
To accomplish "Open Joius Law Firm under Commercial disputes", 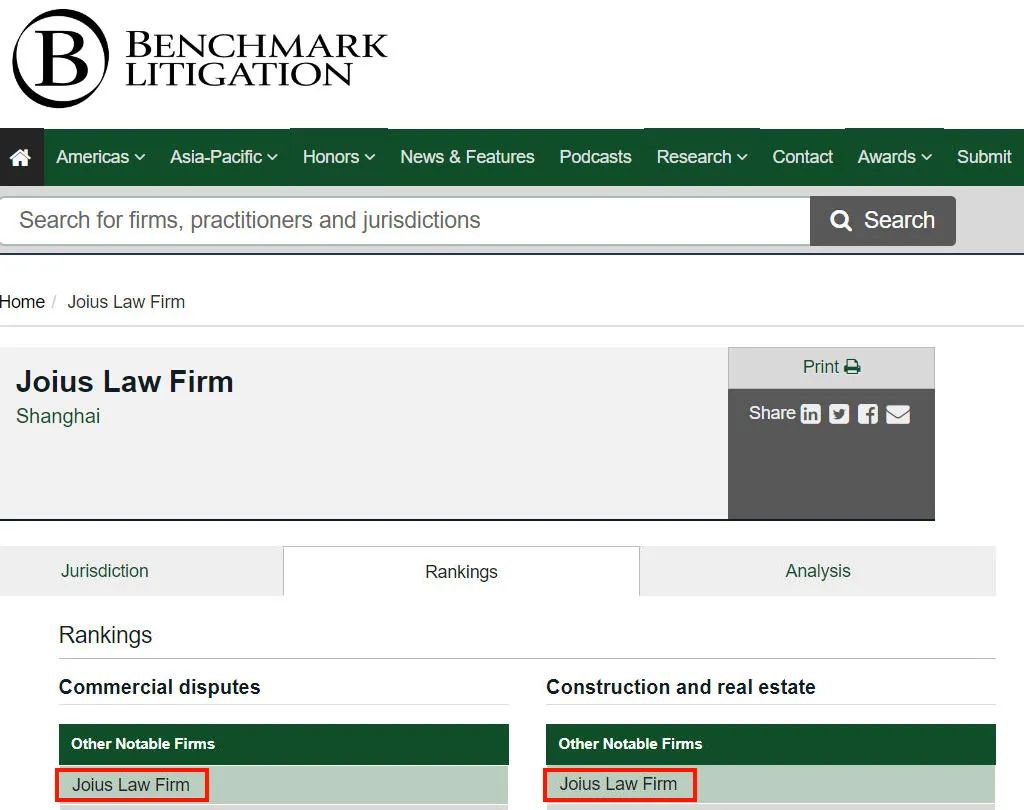I will (x=131, y=785).
